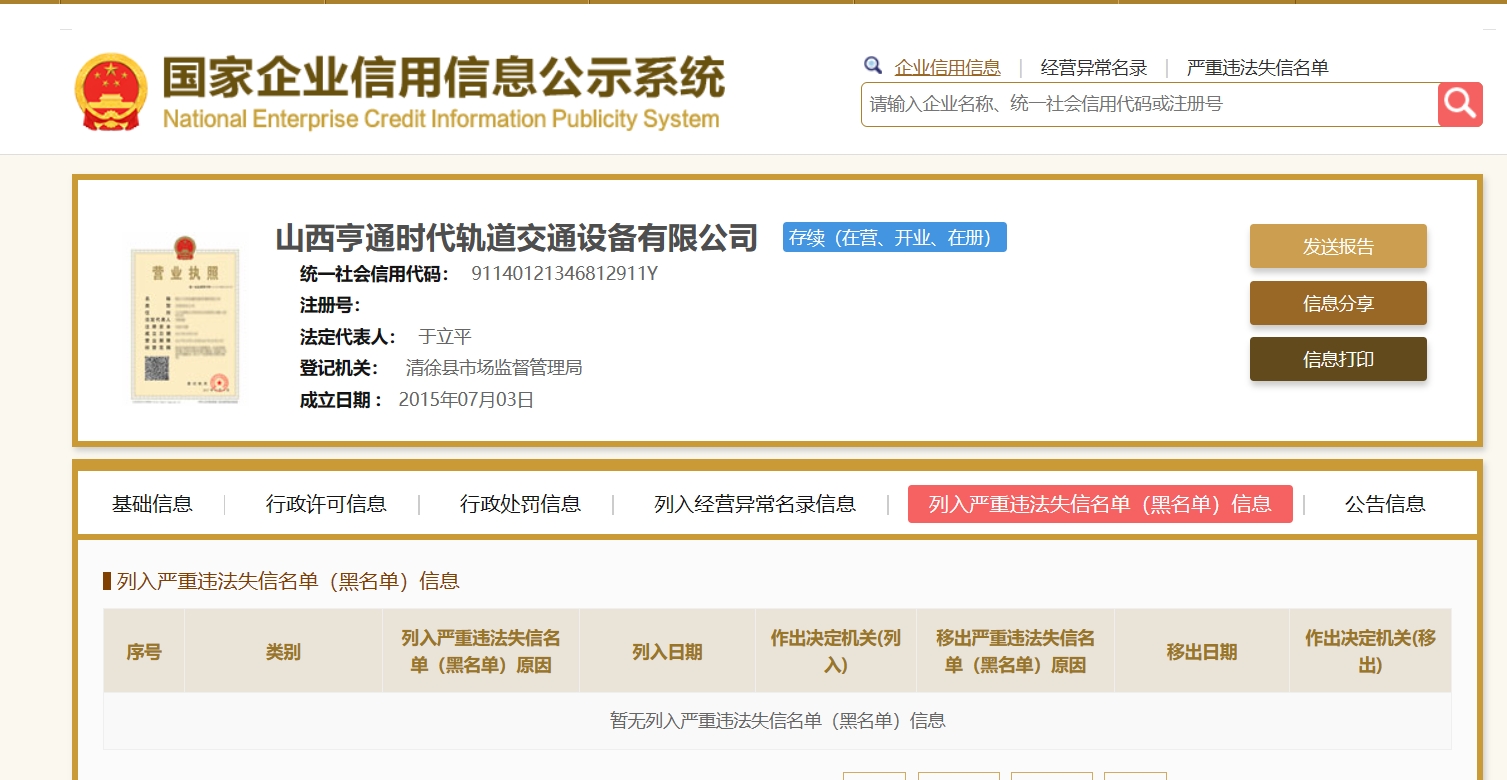Viewport: 1507px width, 780px height.
Task: Select the 严重违法失信名单 search category
Action: (x=1257, y=68)
